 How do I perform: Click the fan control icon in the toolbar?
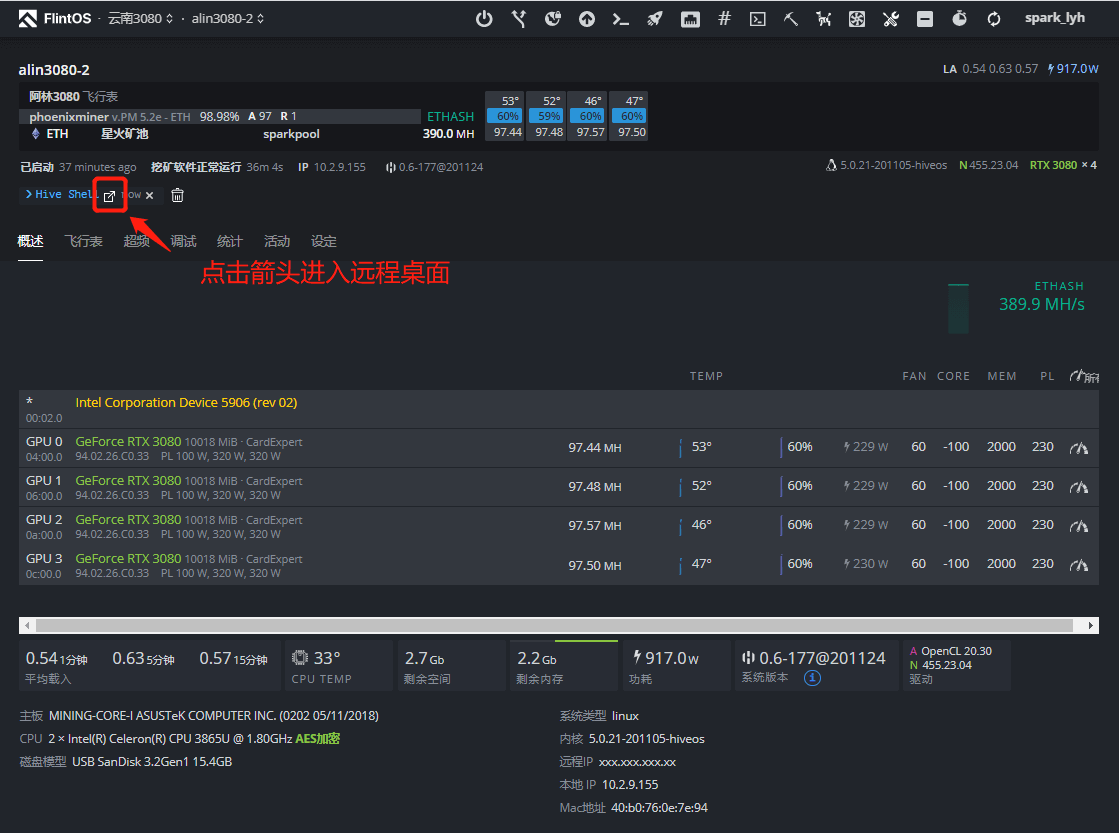[x=857, y=18]
